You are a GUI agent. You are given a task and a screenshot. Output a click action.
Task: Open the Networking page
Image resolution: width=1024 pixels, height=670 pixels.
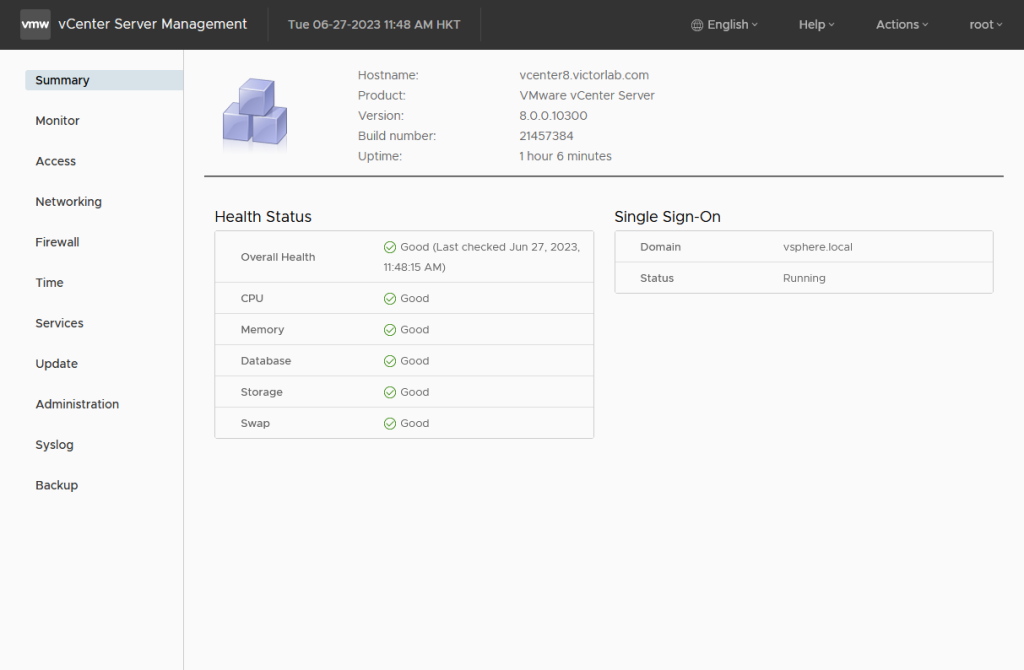[69, 202]
